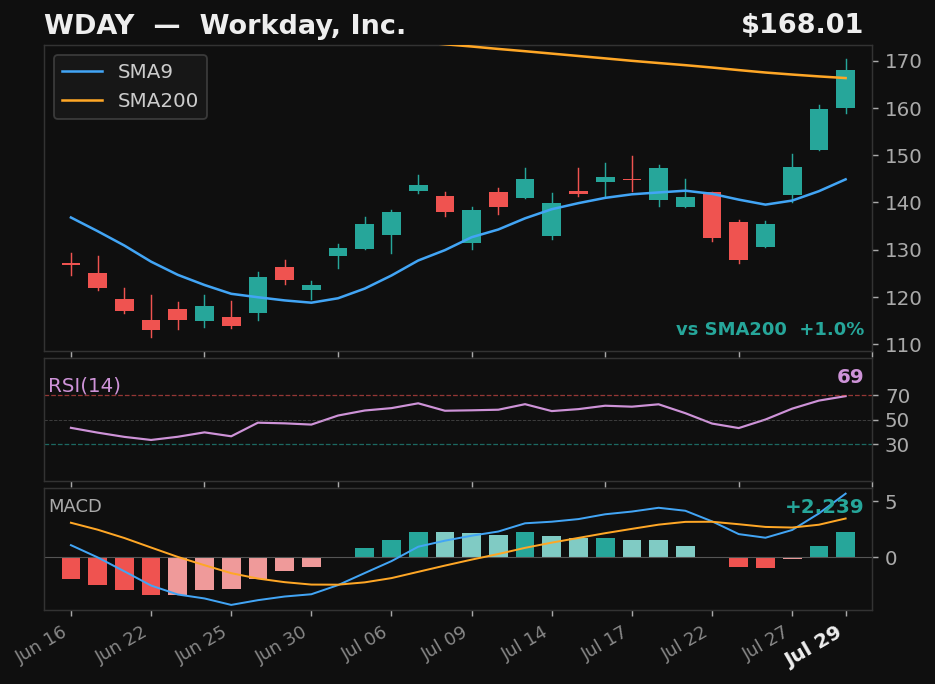
Task: Click the WDAY ticker title text
Action: pyautogui.click(x=89, y=25)
